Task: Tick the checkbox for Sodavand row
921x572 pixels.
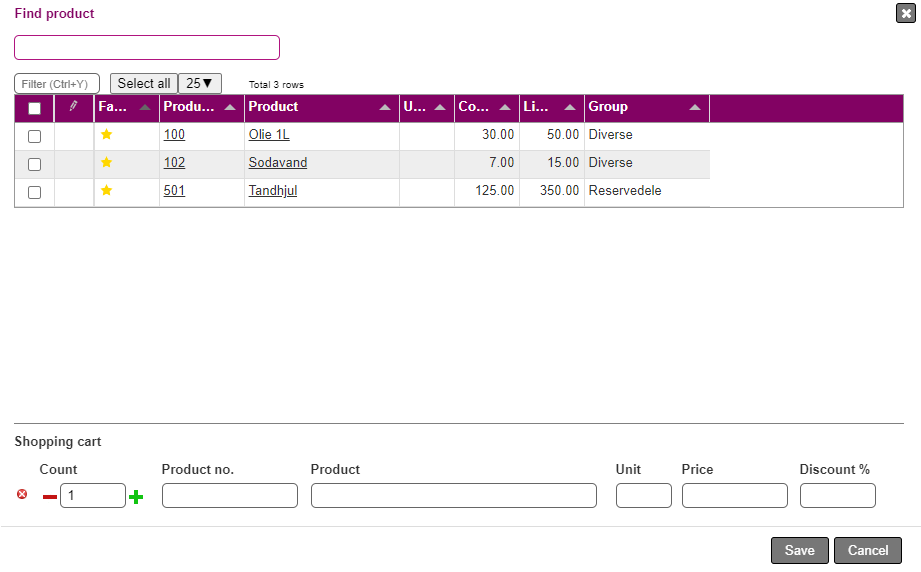Action: pos(35,164)
